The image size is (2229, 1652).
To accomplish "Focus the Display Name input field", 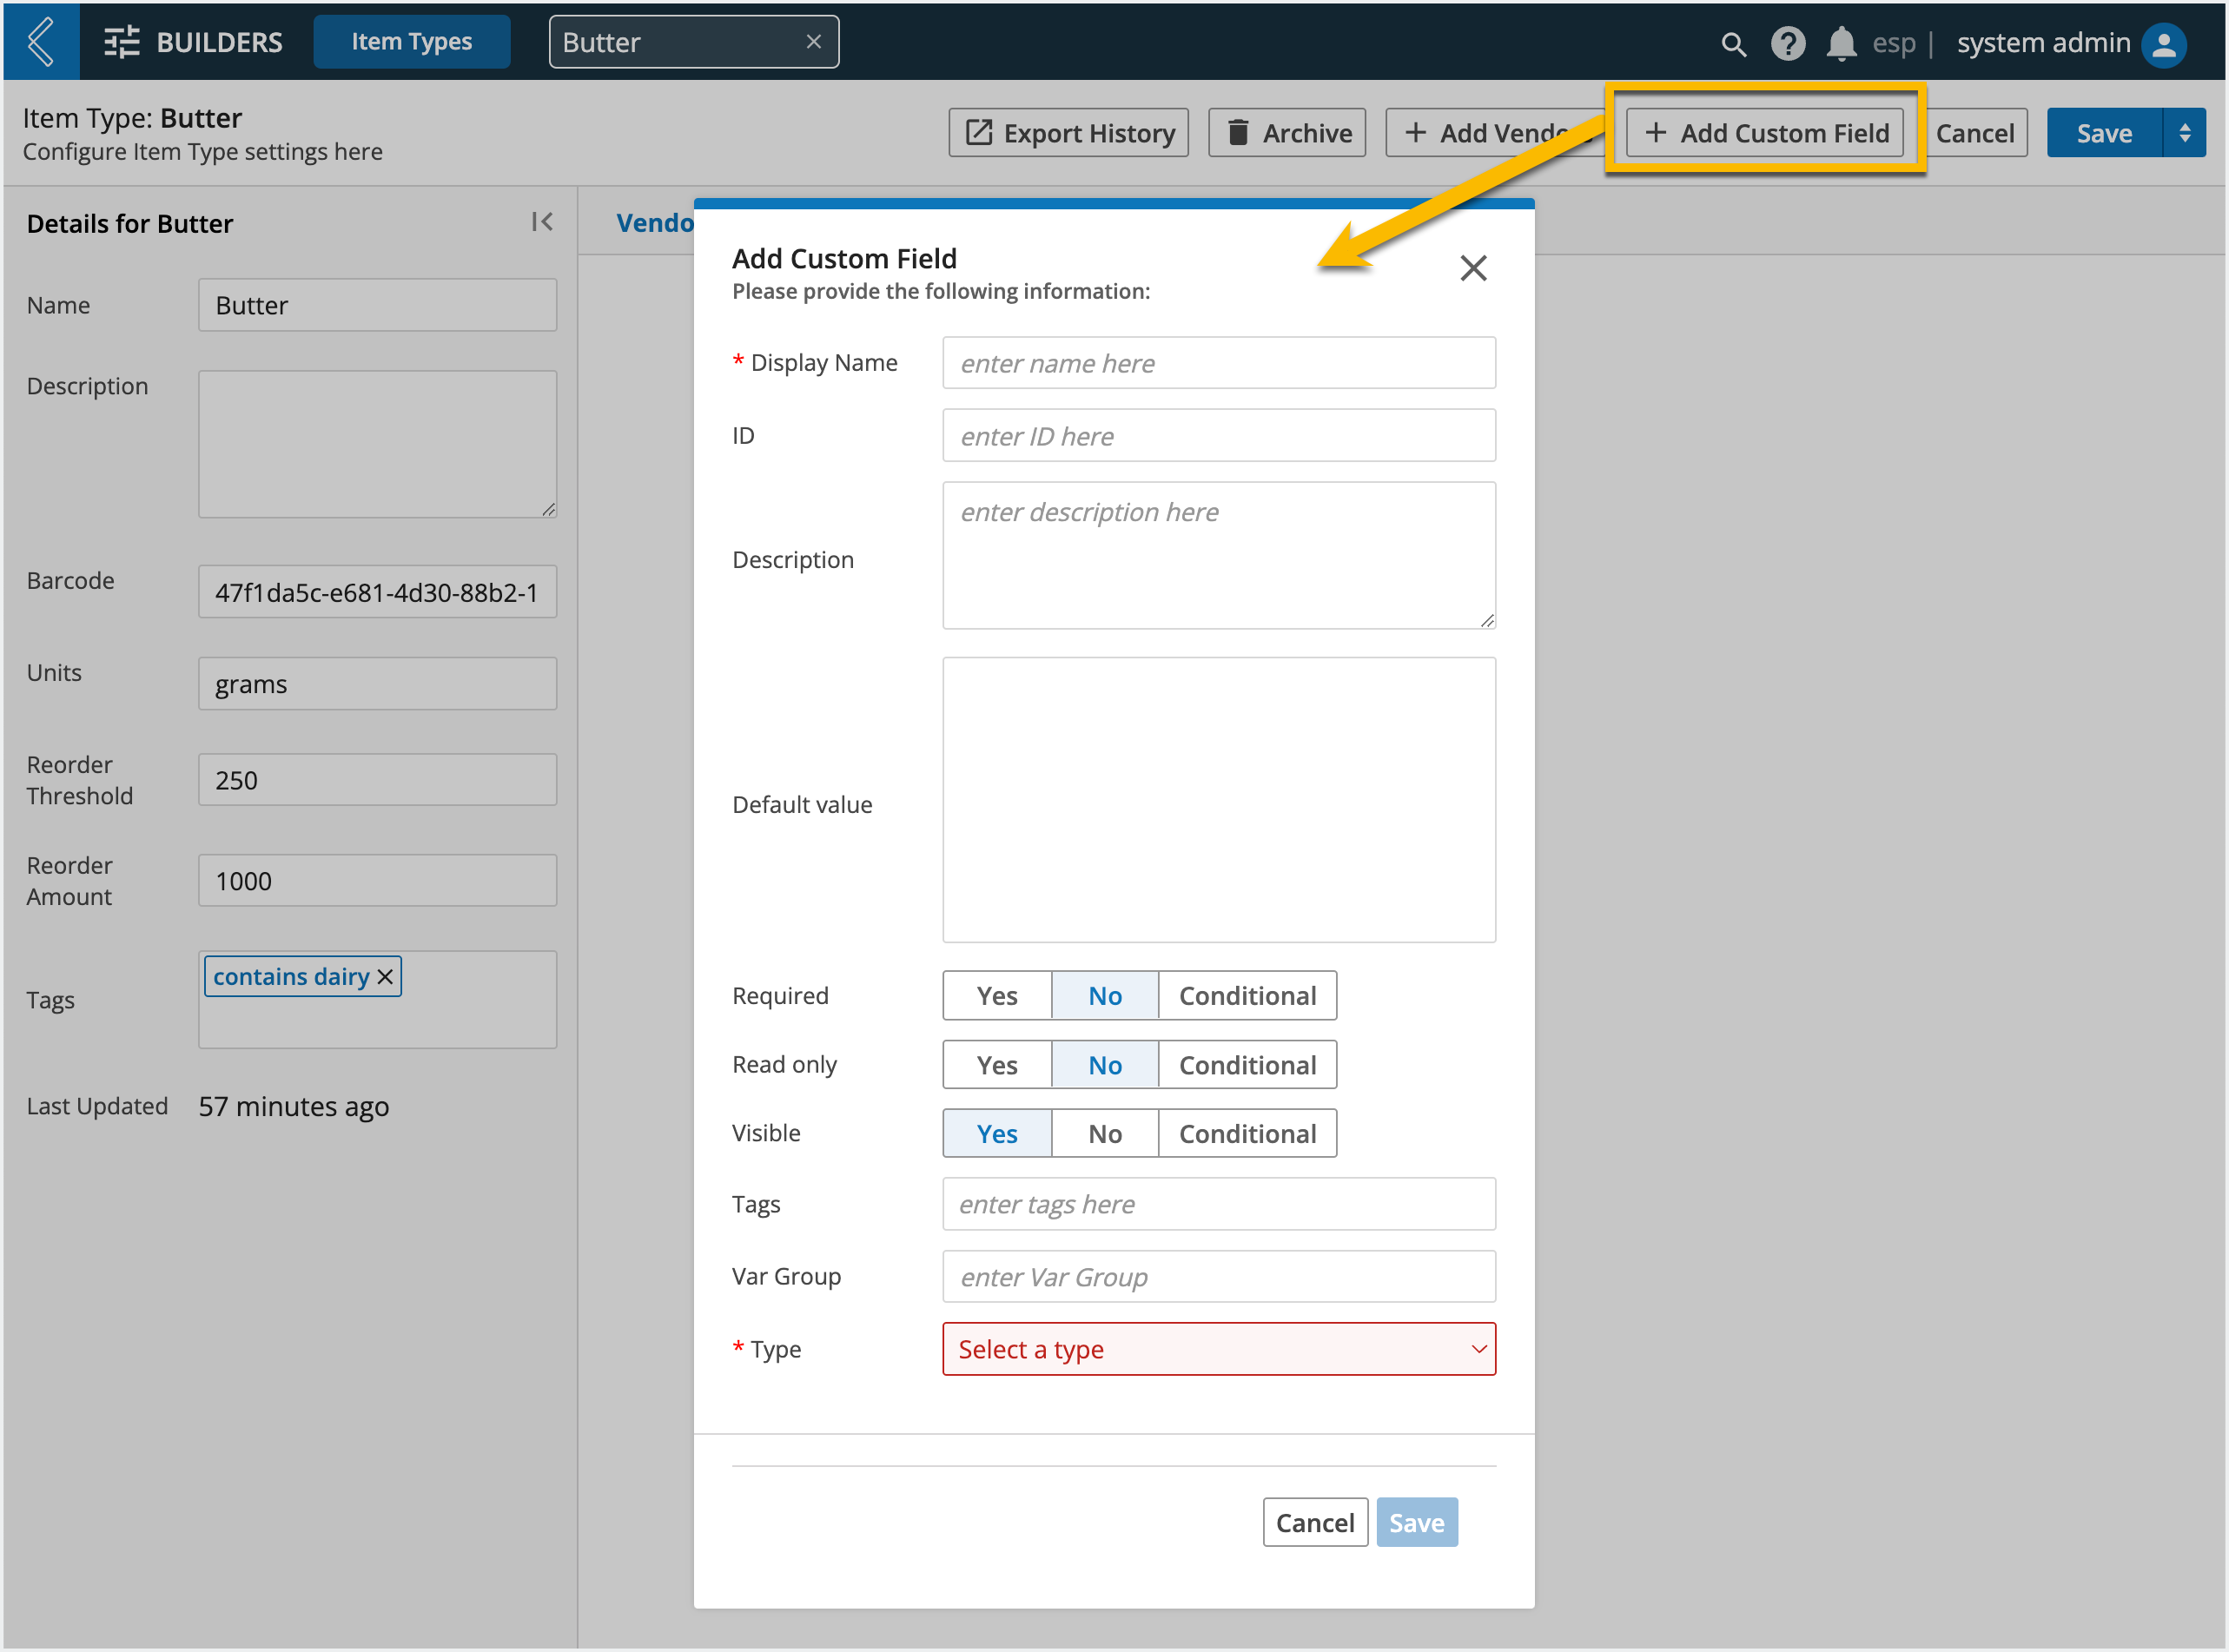I will pos(1218,363).
